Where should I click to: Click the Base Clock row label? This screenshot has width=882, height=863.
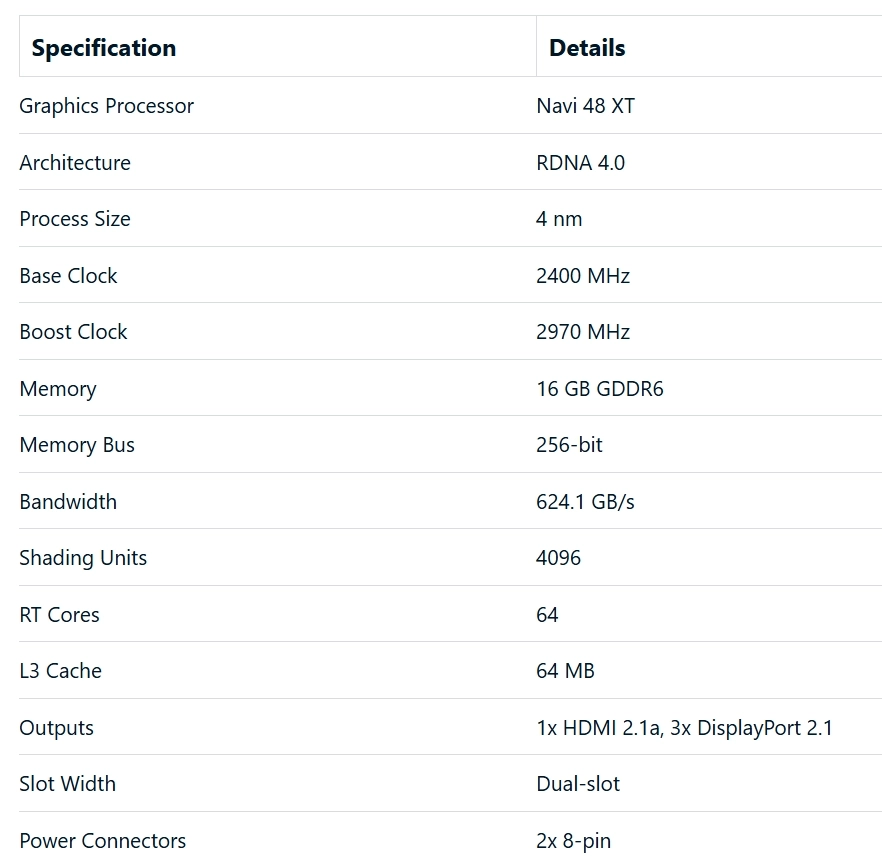click(68, 276)
